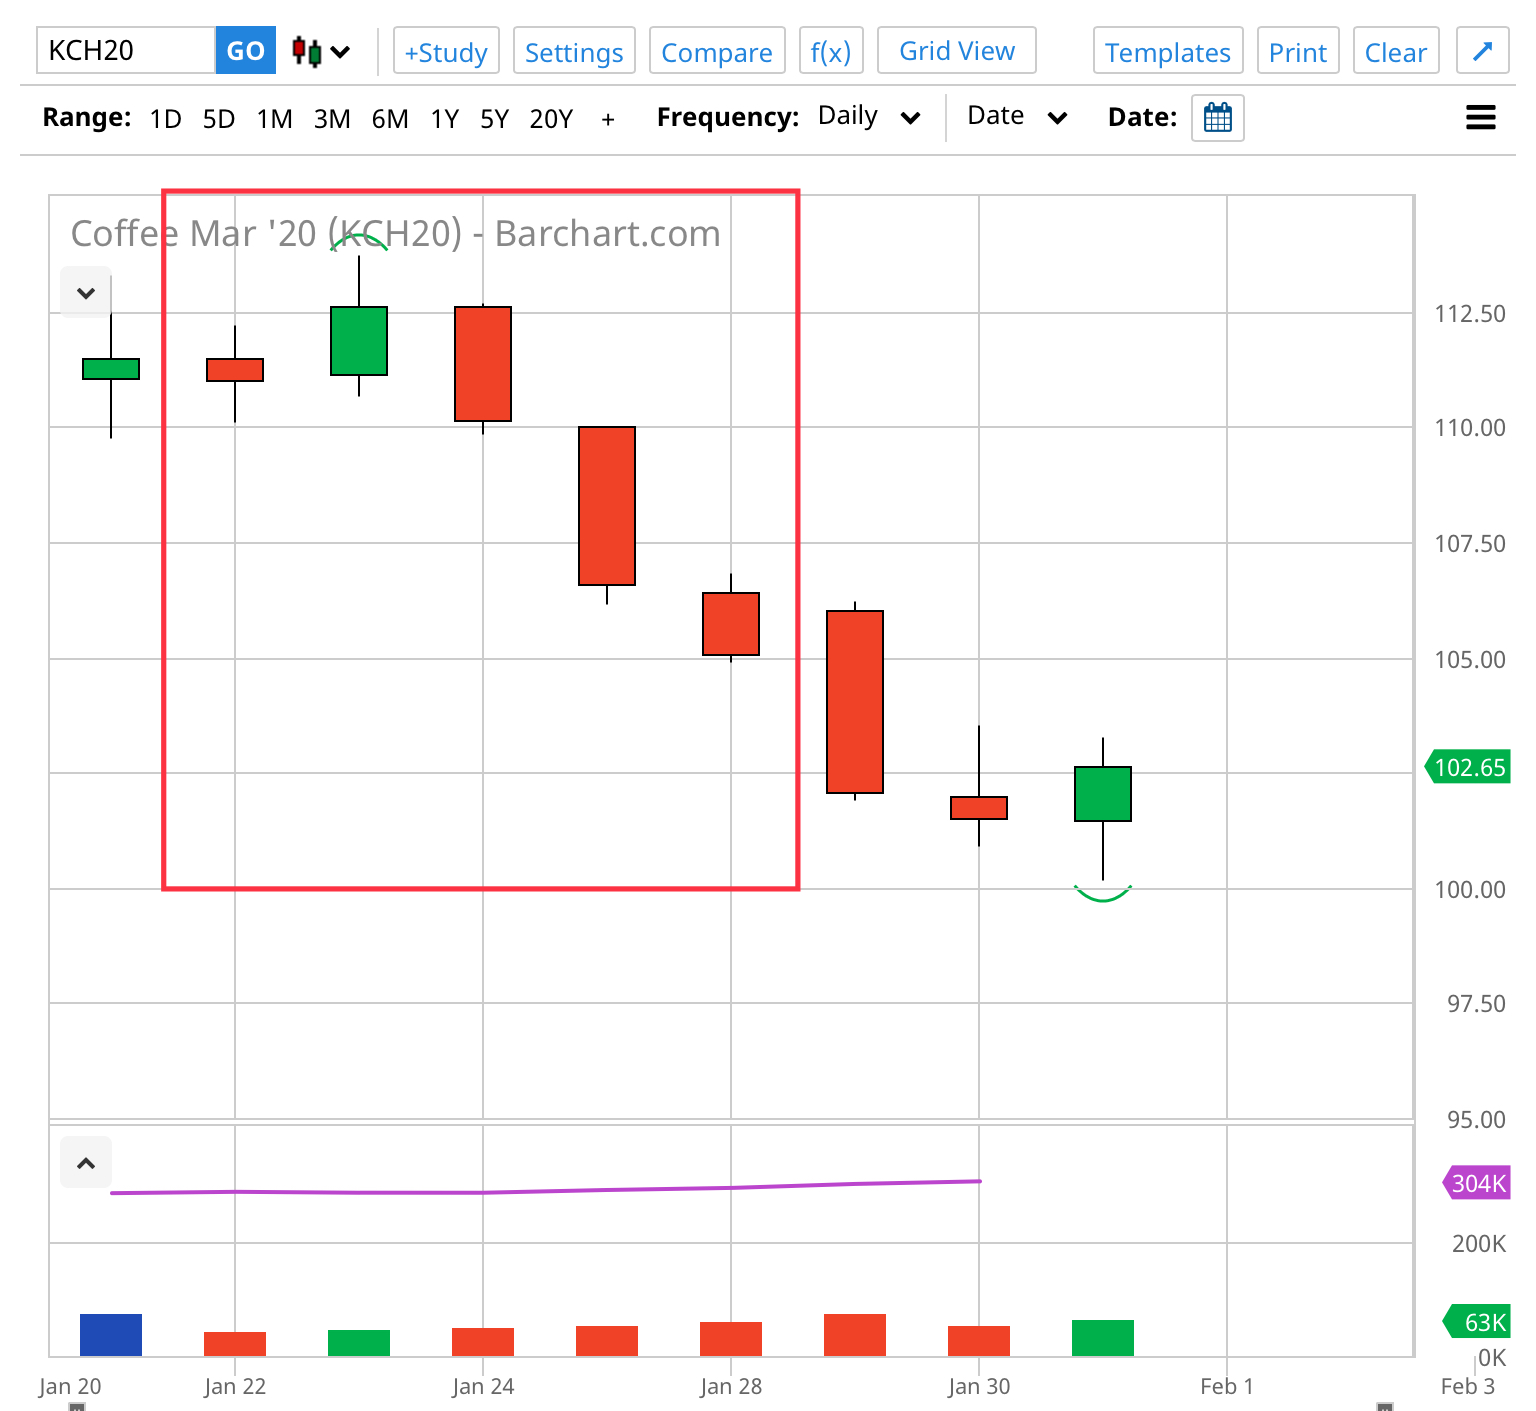Viewport: 1536px width, 1411px height.
Task: Open the Templates menu
Action: click(x=1167, y=51)
